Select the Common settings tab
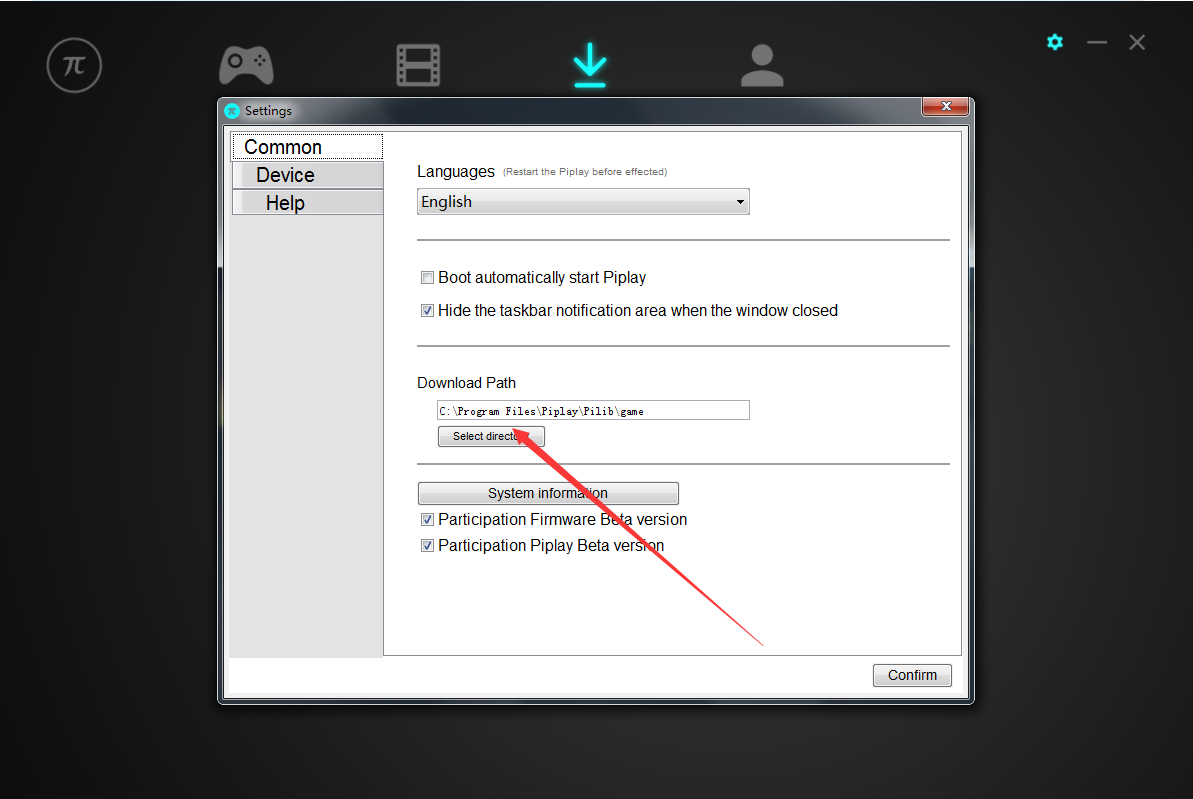The width and height of the screenshot is (1193, 799). pos(307,147)
